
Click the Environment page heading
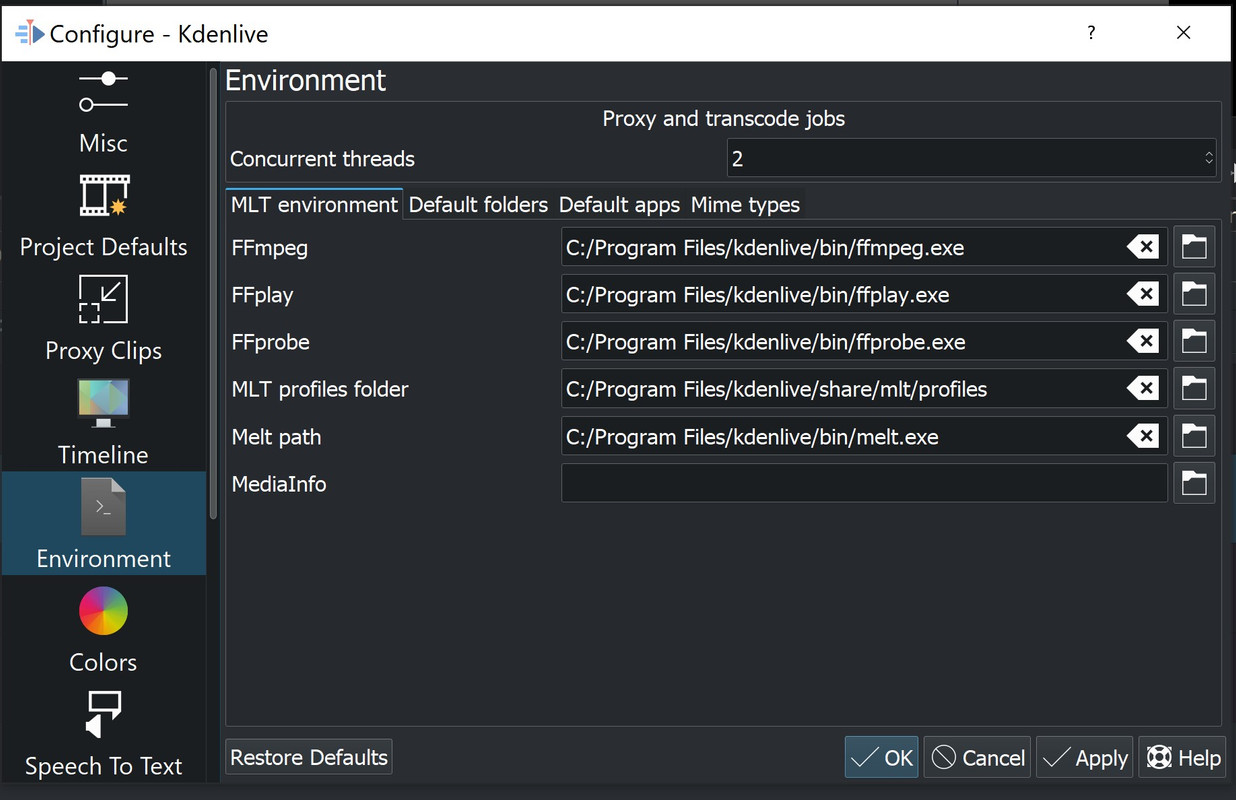click(x=306, y=80)
